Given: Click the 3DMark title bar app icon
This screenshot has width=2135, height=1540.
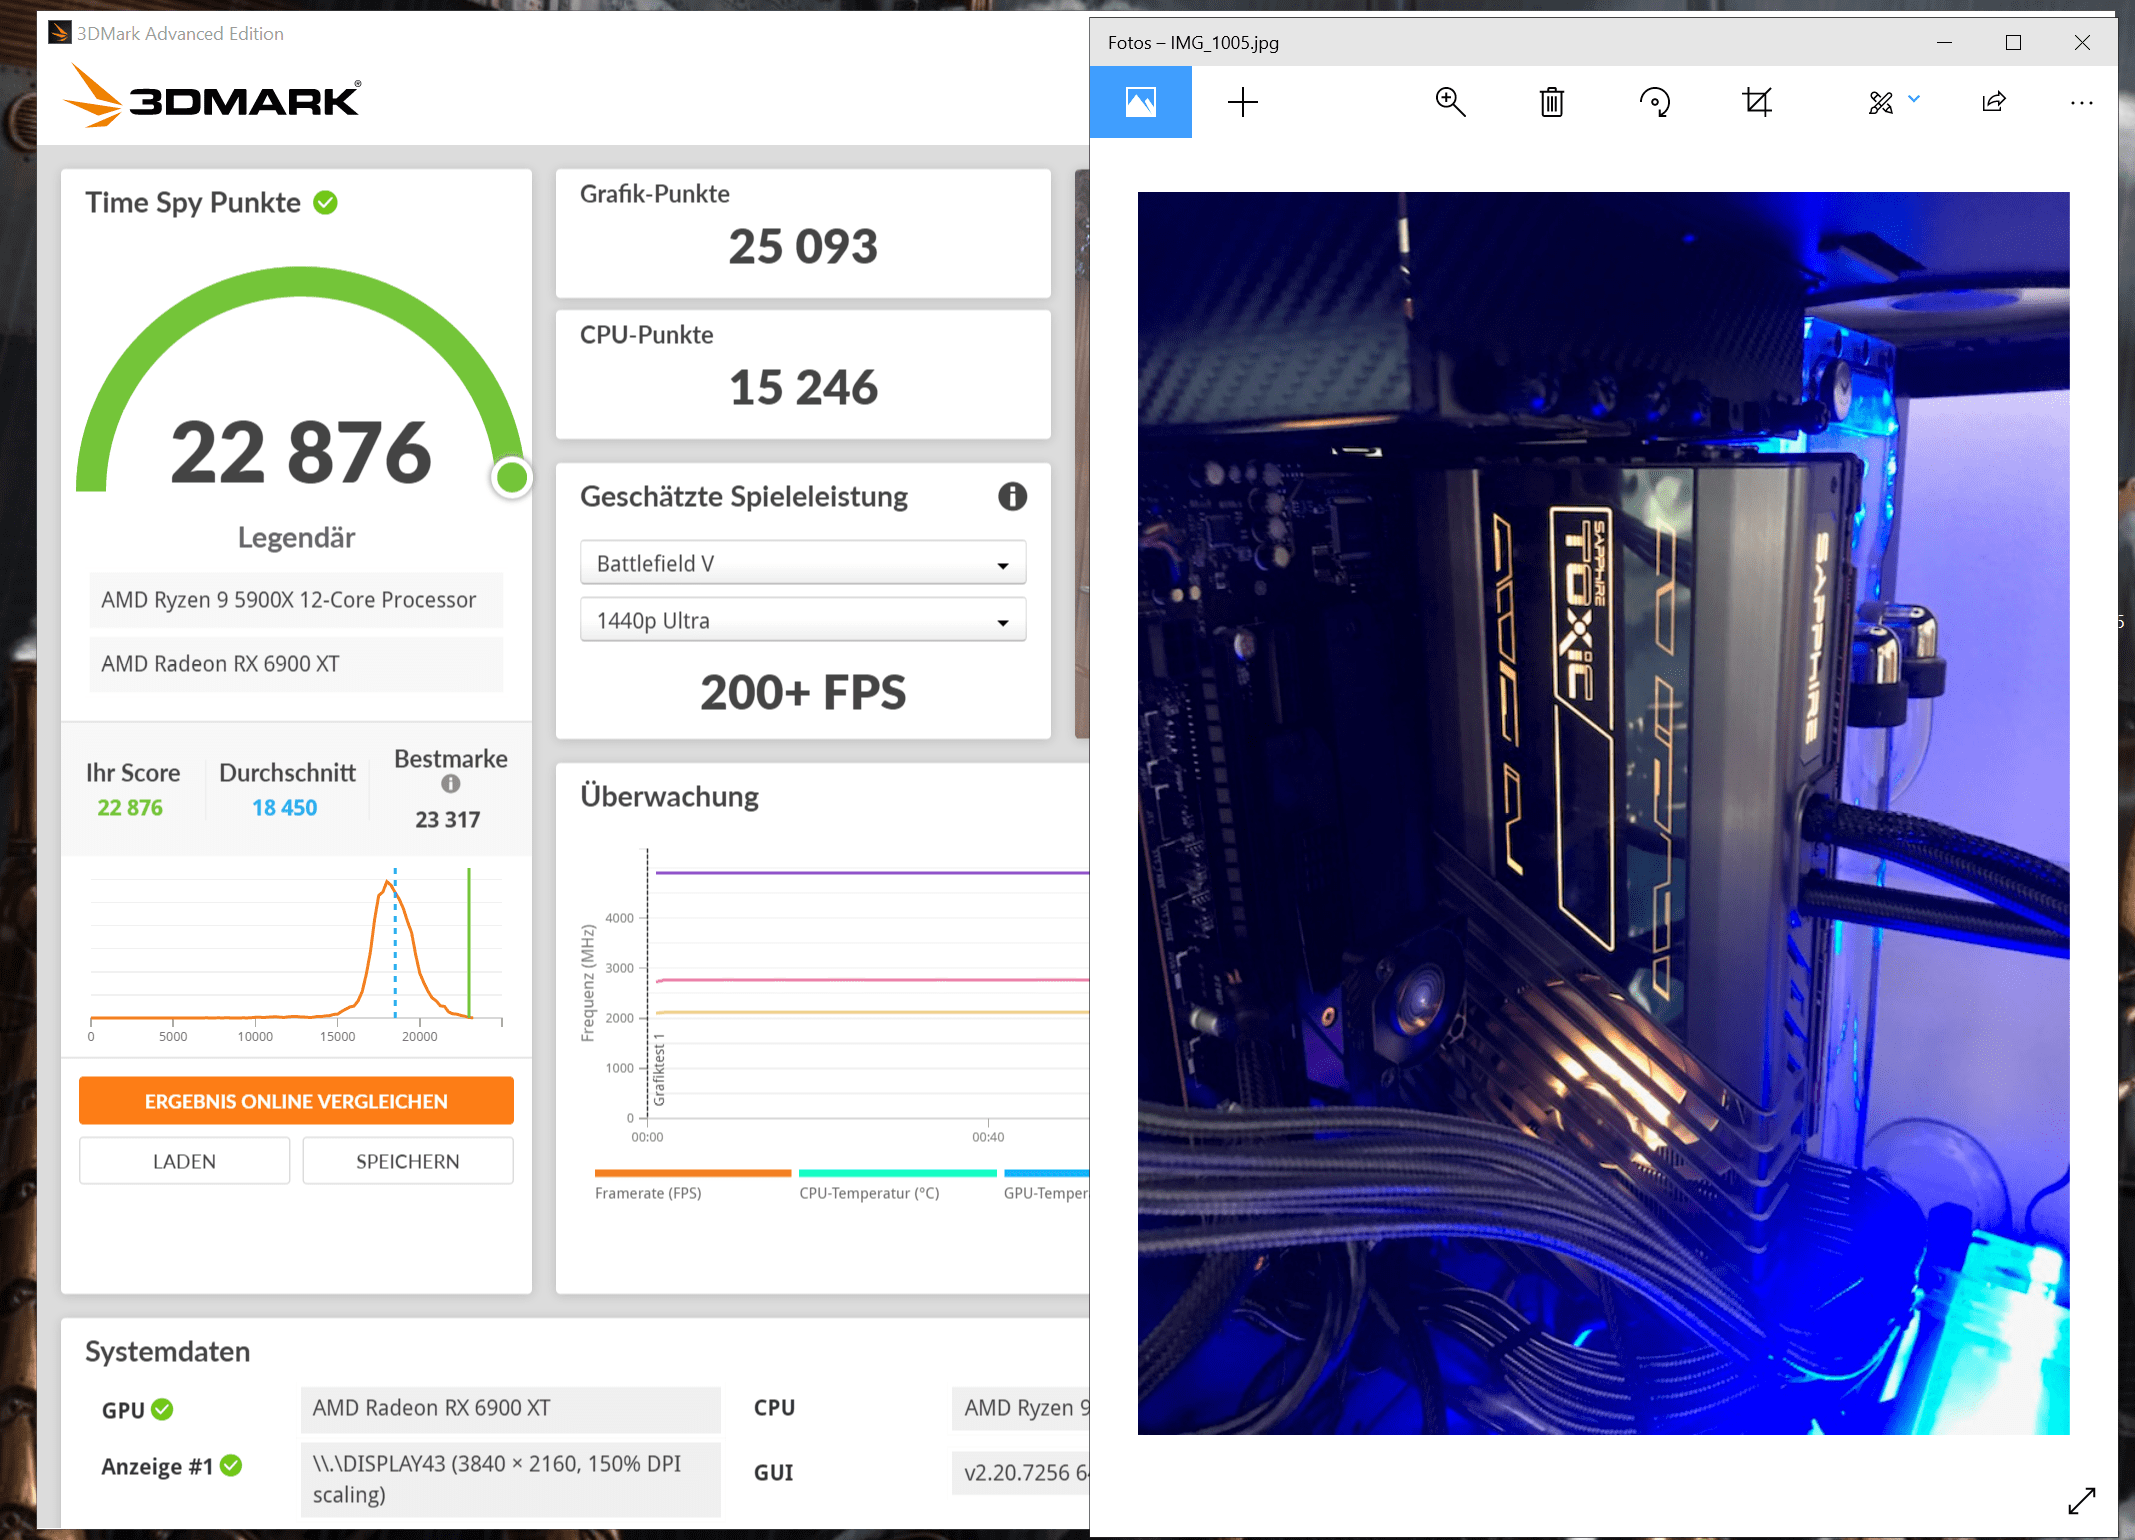Looking at the screenshot, I should (60, 33).
